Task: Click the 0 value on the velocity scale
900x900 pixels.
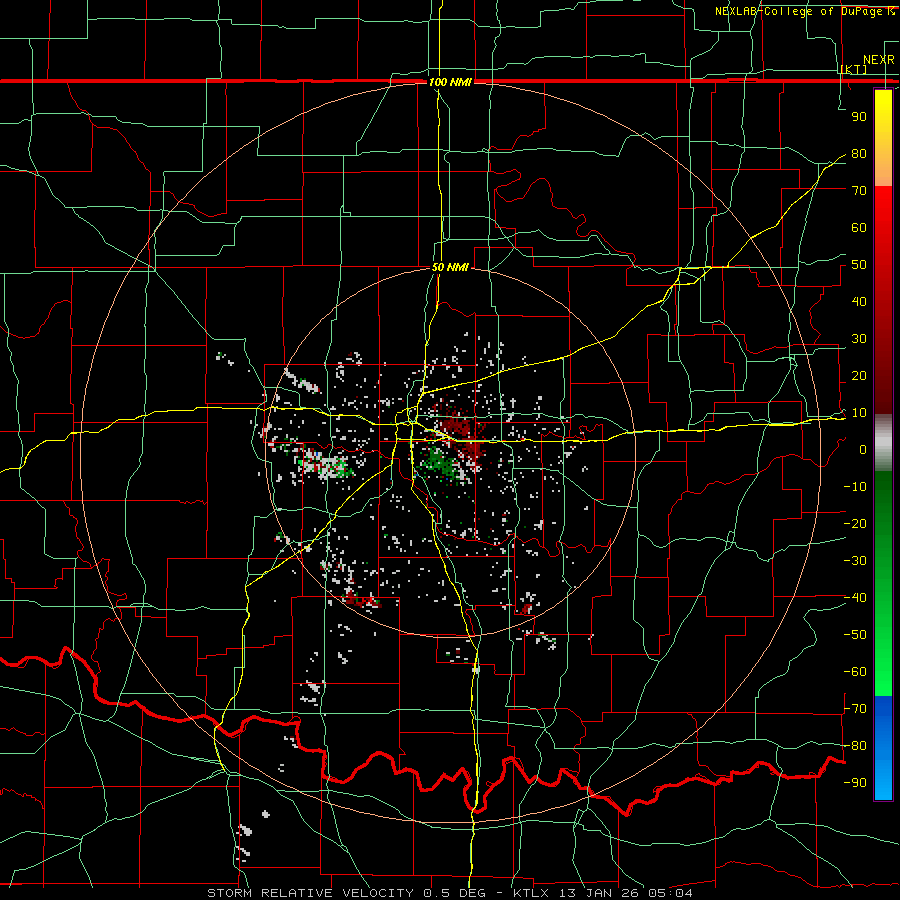Action: 863,450
